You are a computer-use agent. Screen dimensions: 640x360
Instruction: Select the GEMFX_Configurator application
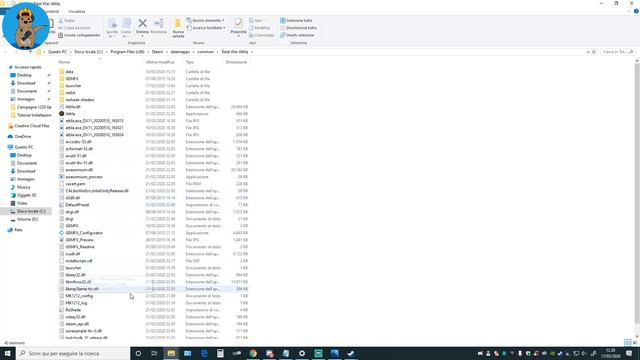click(81, 233)
